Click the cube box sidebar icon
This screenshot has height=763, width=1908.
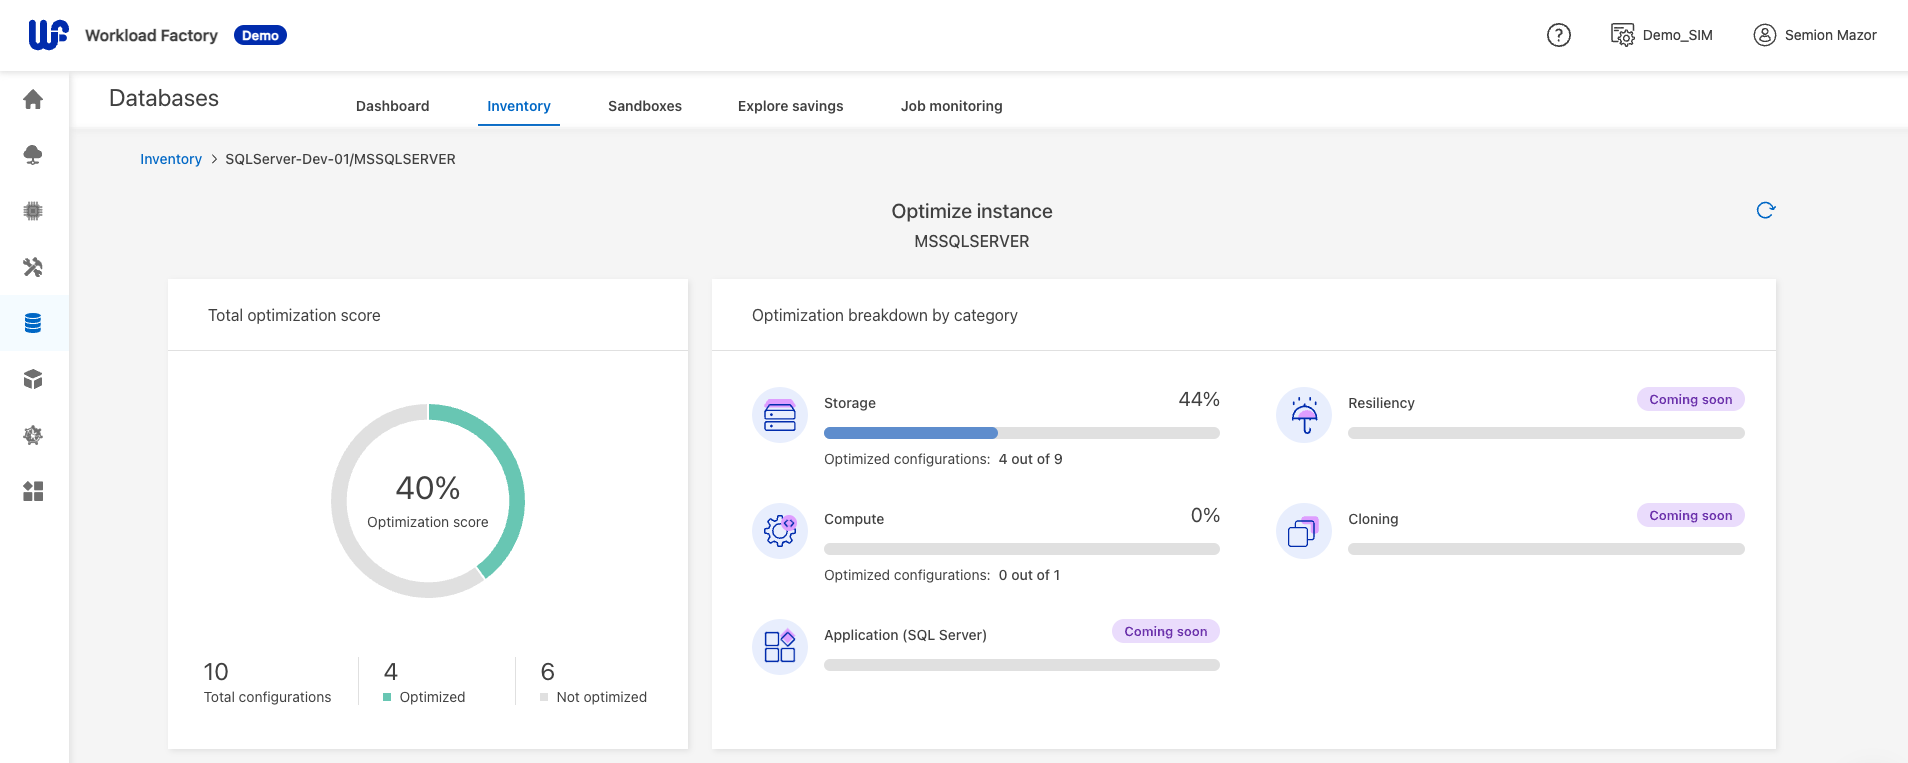(33, 379)
